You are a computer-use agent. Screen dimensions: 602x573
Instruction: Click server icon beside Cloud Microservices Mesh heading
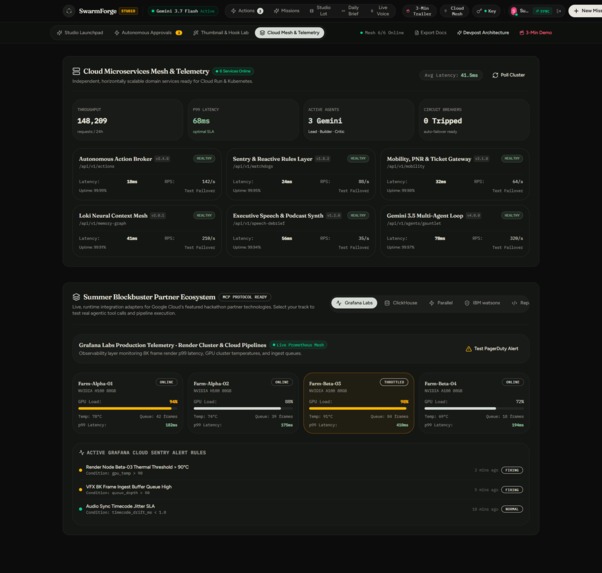tap(76, 71)
